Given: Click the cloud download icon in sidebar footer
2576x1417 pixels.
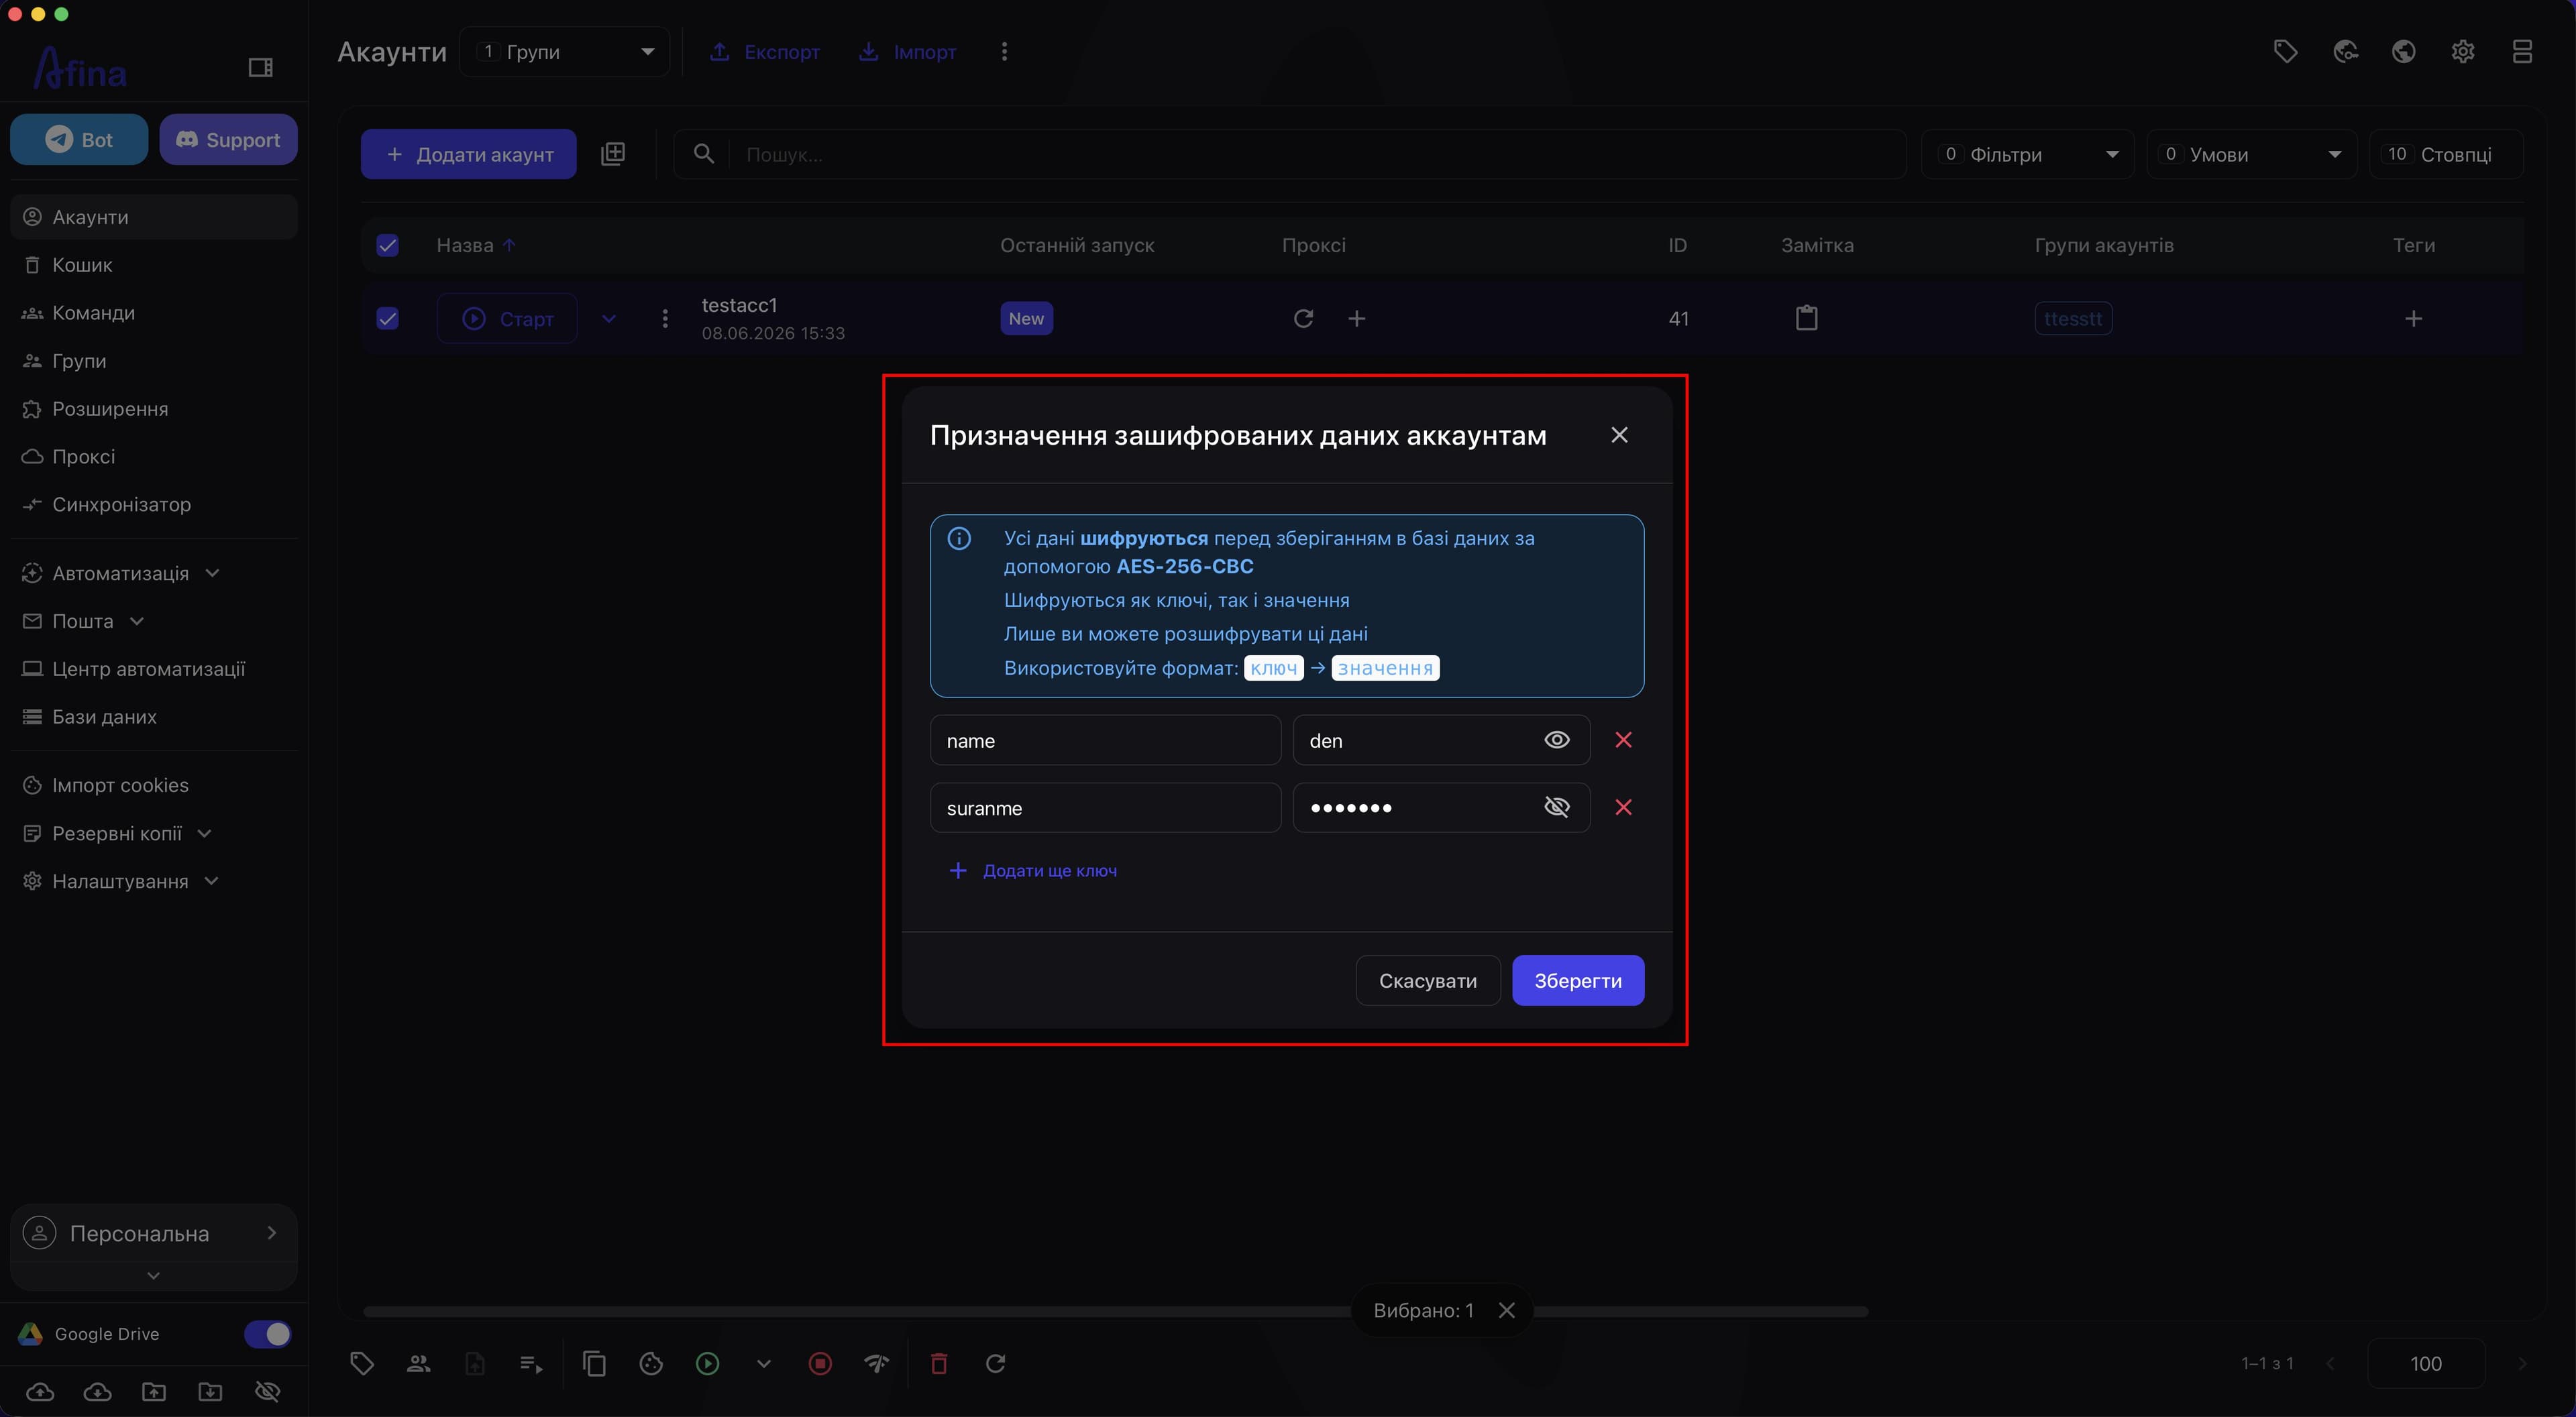Looking at the screenshot, I should 97,1391.
